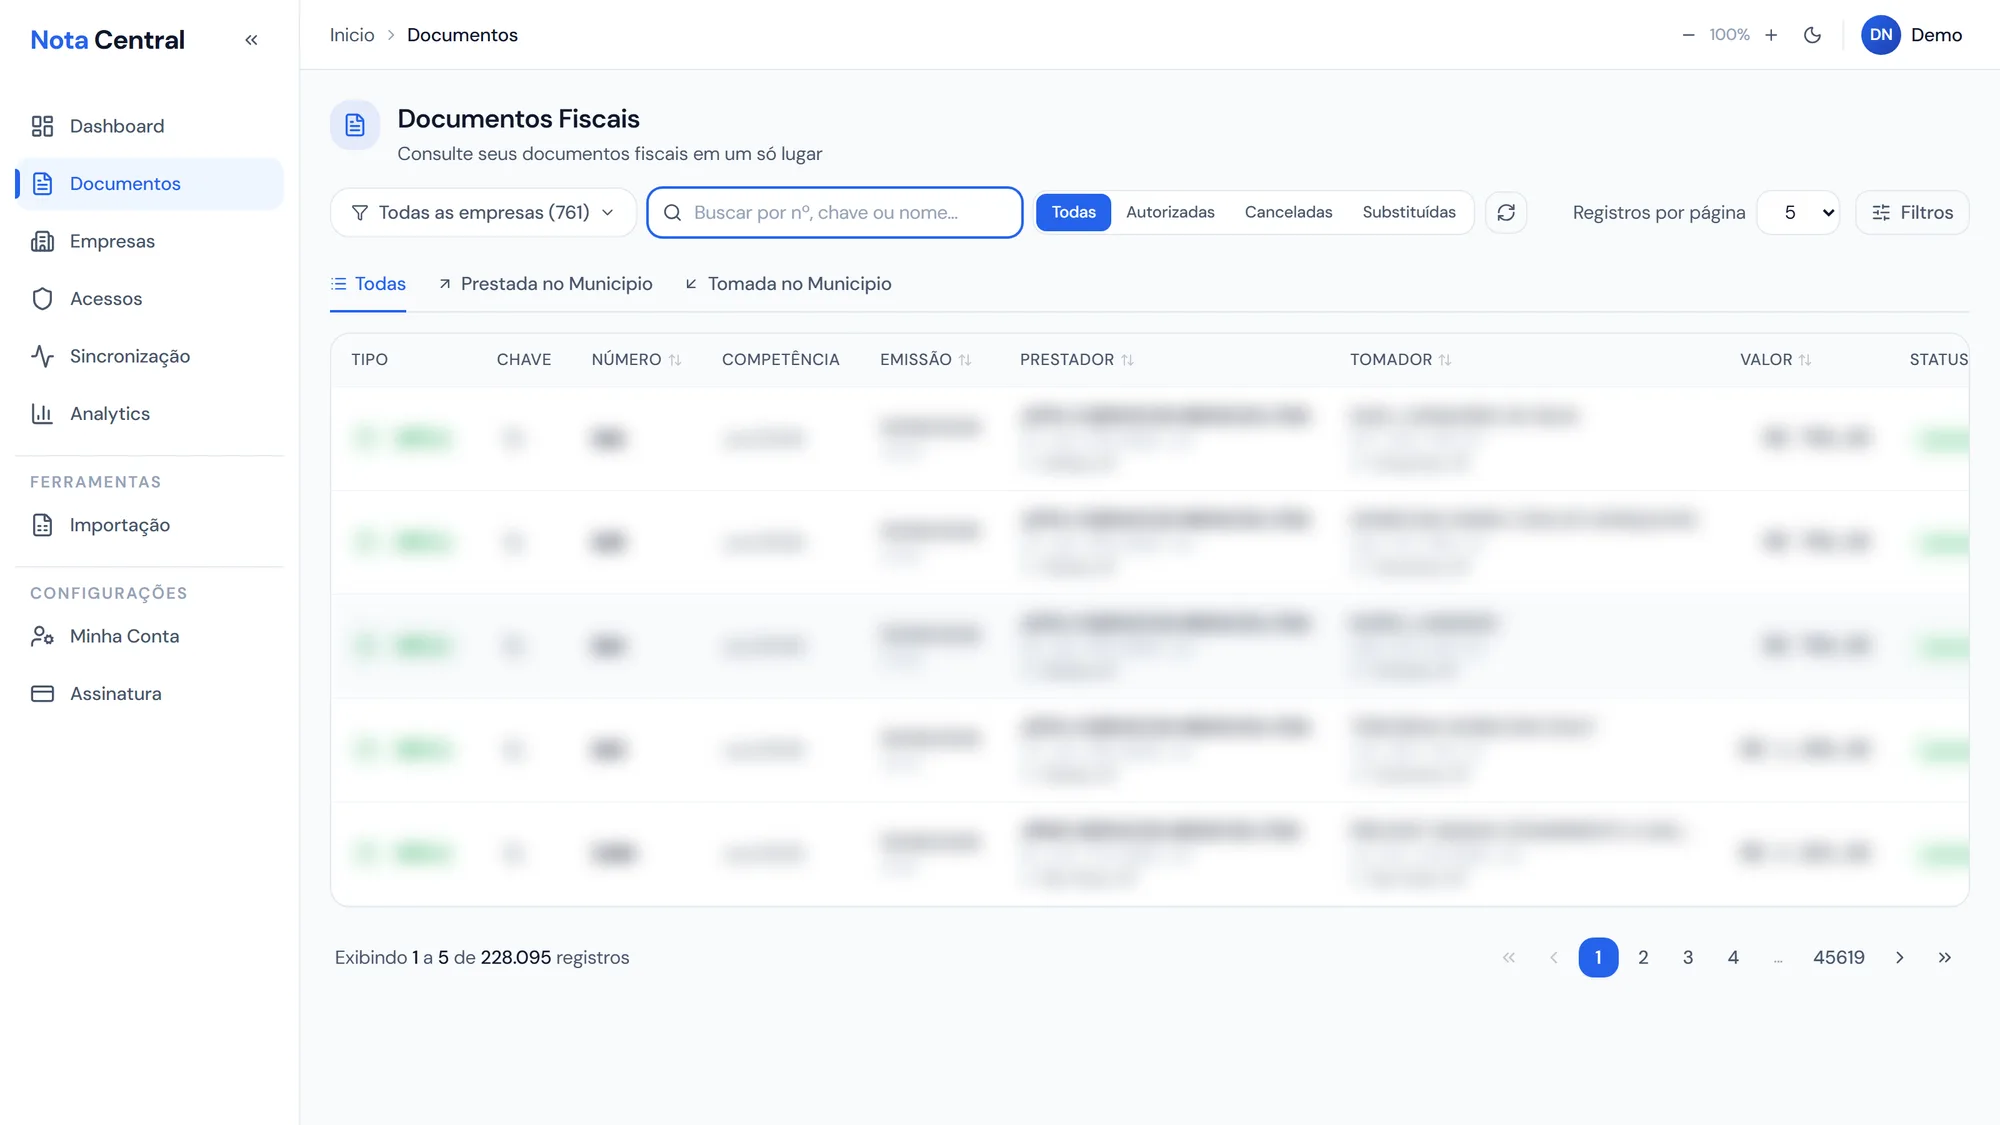Screen dimensions: 2000x1125
Task: Click the Empresas building icon
Action: pyautogui.click(x=42, y=241)
